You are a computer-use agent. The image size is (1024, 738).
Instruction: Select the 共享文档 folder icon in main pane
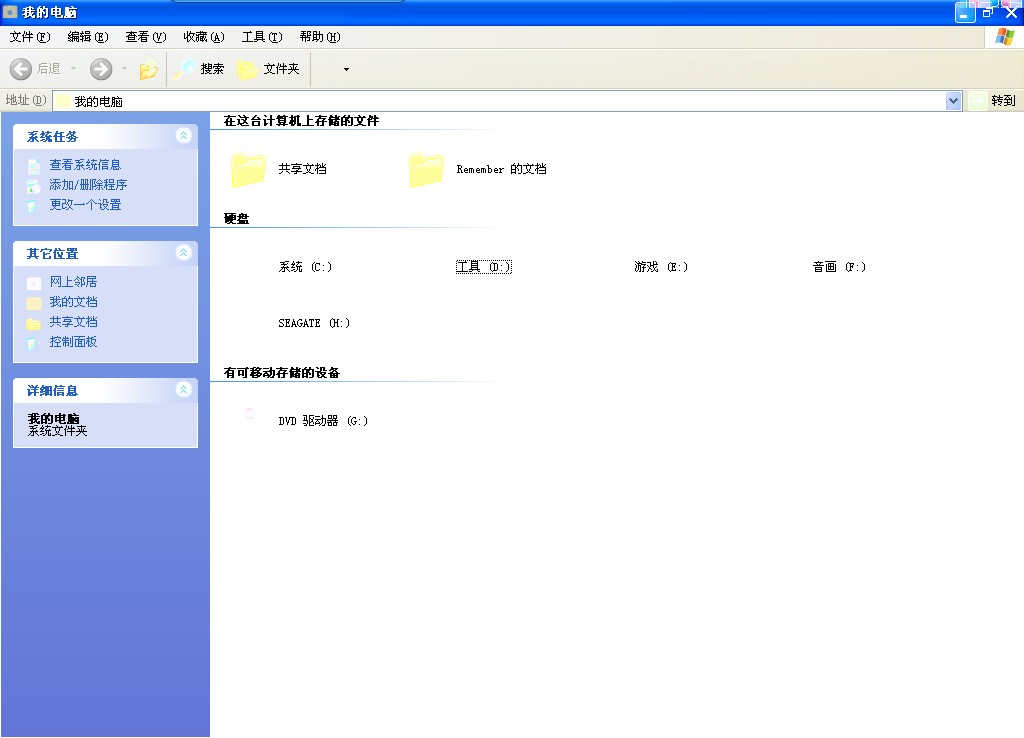pyautogui.click(x=248, y=169)
